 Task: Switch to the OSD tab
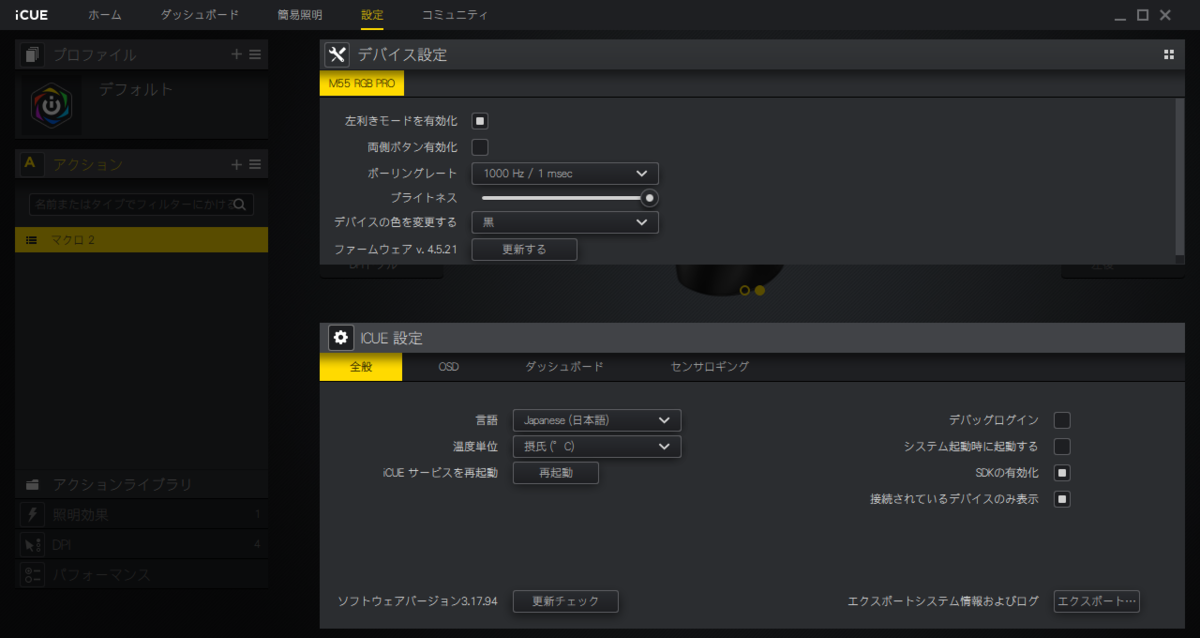click(x=449, y=367)
